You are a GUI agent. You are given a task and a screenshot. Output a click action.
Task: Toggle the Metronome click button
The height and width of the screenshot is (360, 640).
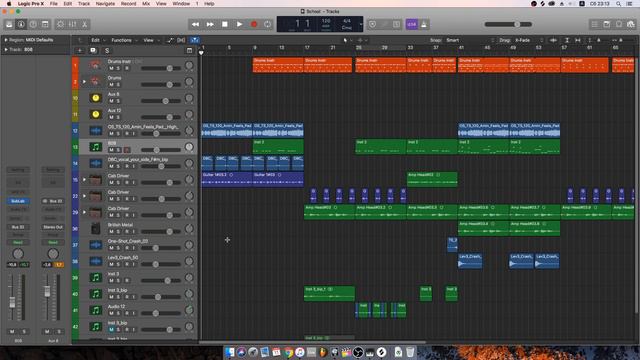click(x=424, y=24)
